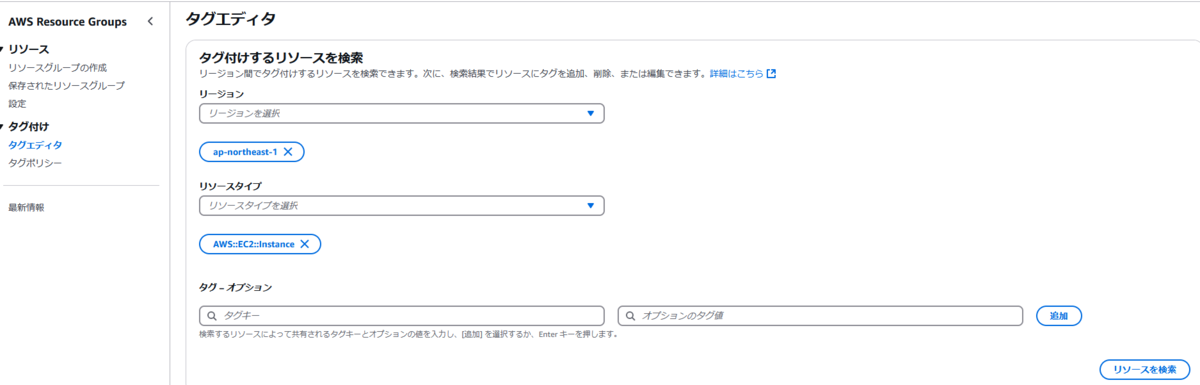Click the AWS Resource Groups sidebar title
The image size is (1200, 385).
point(67,21)
